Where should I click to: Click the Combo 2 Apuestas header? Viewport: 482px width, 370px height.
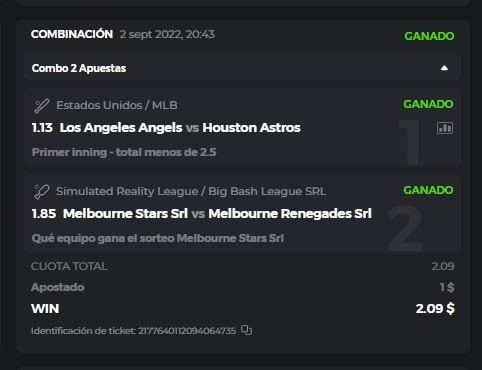click(x=243, y=68)
